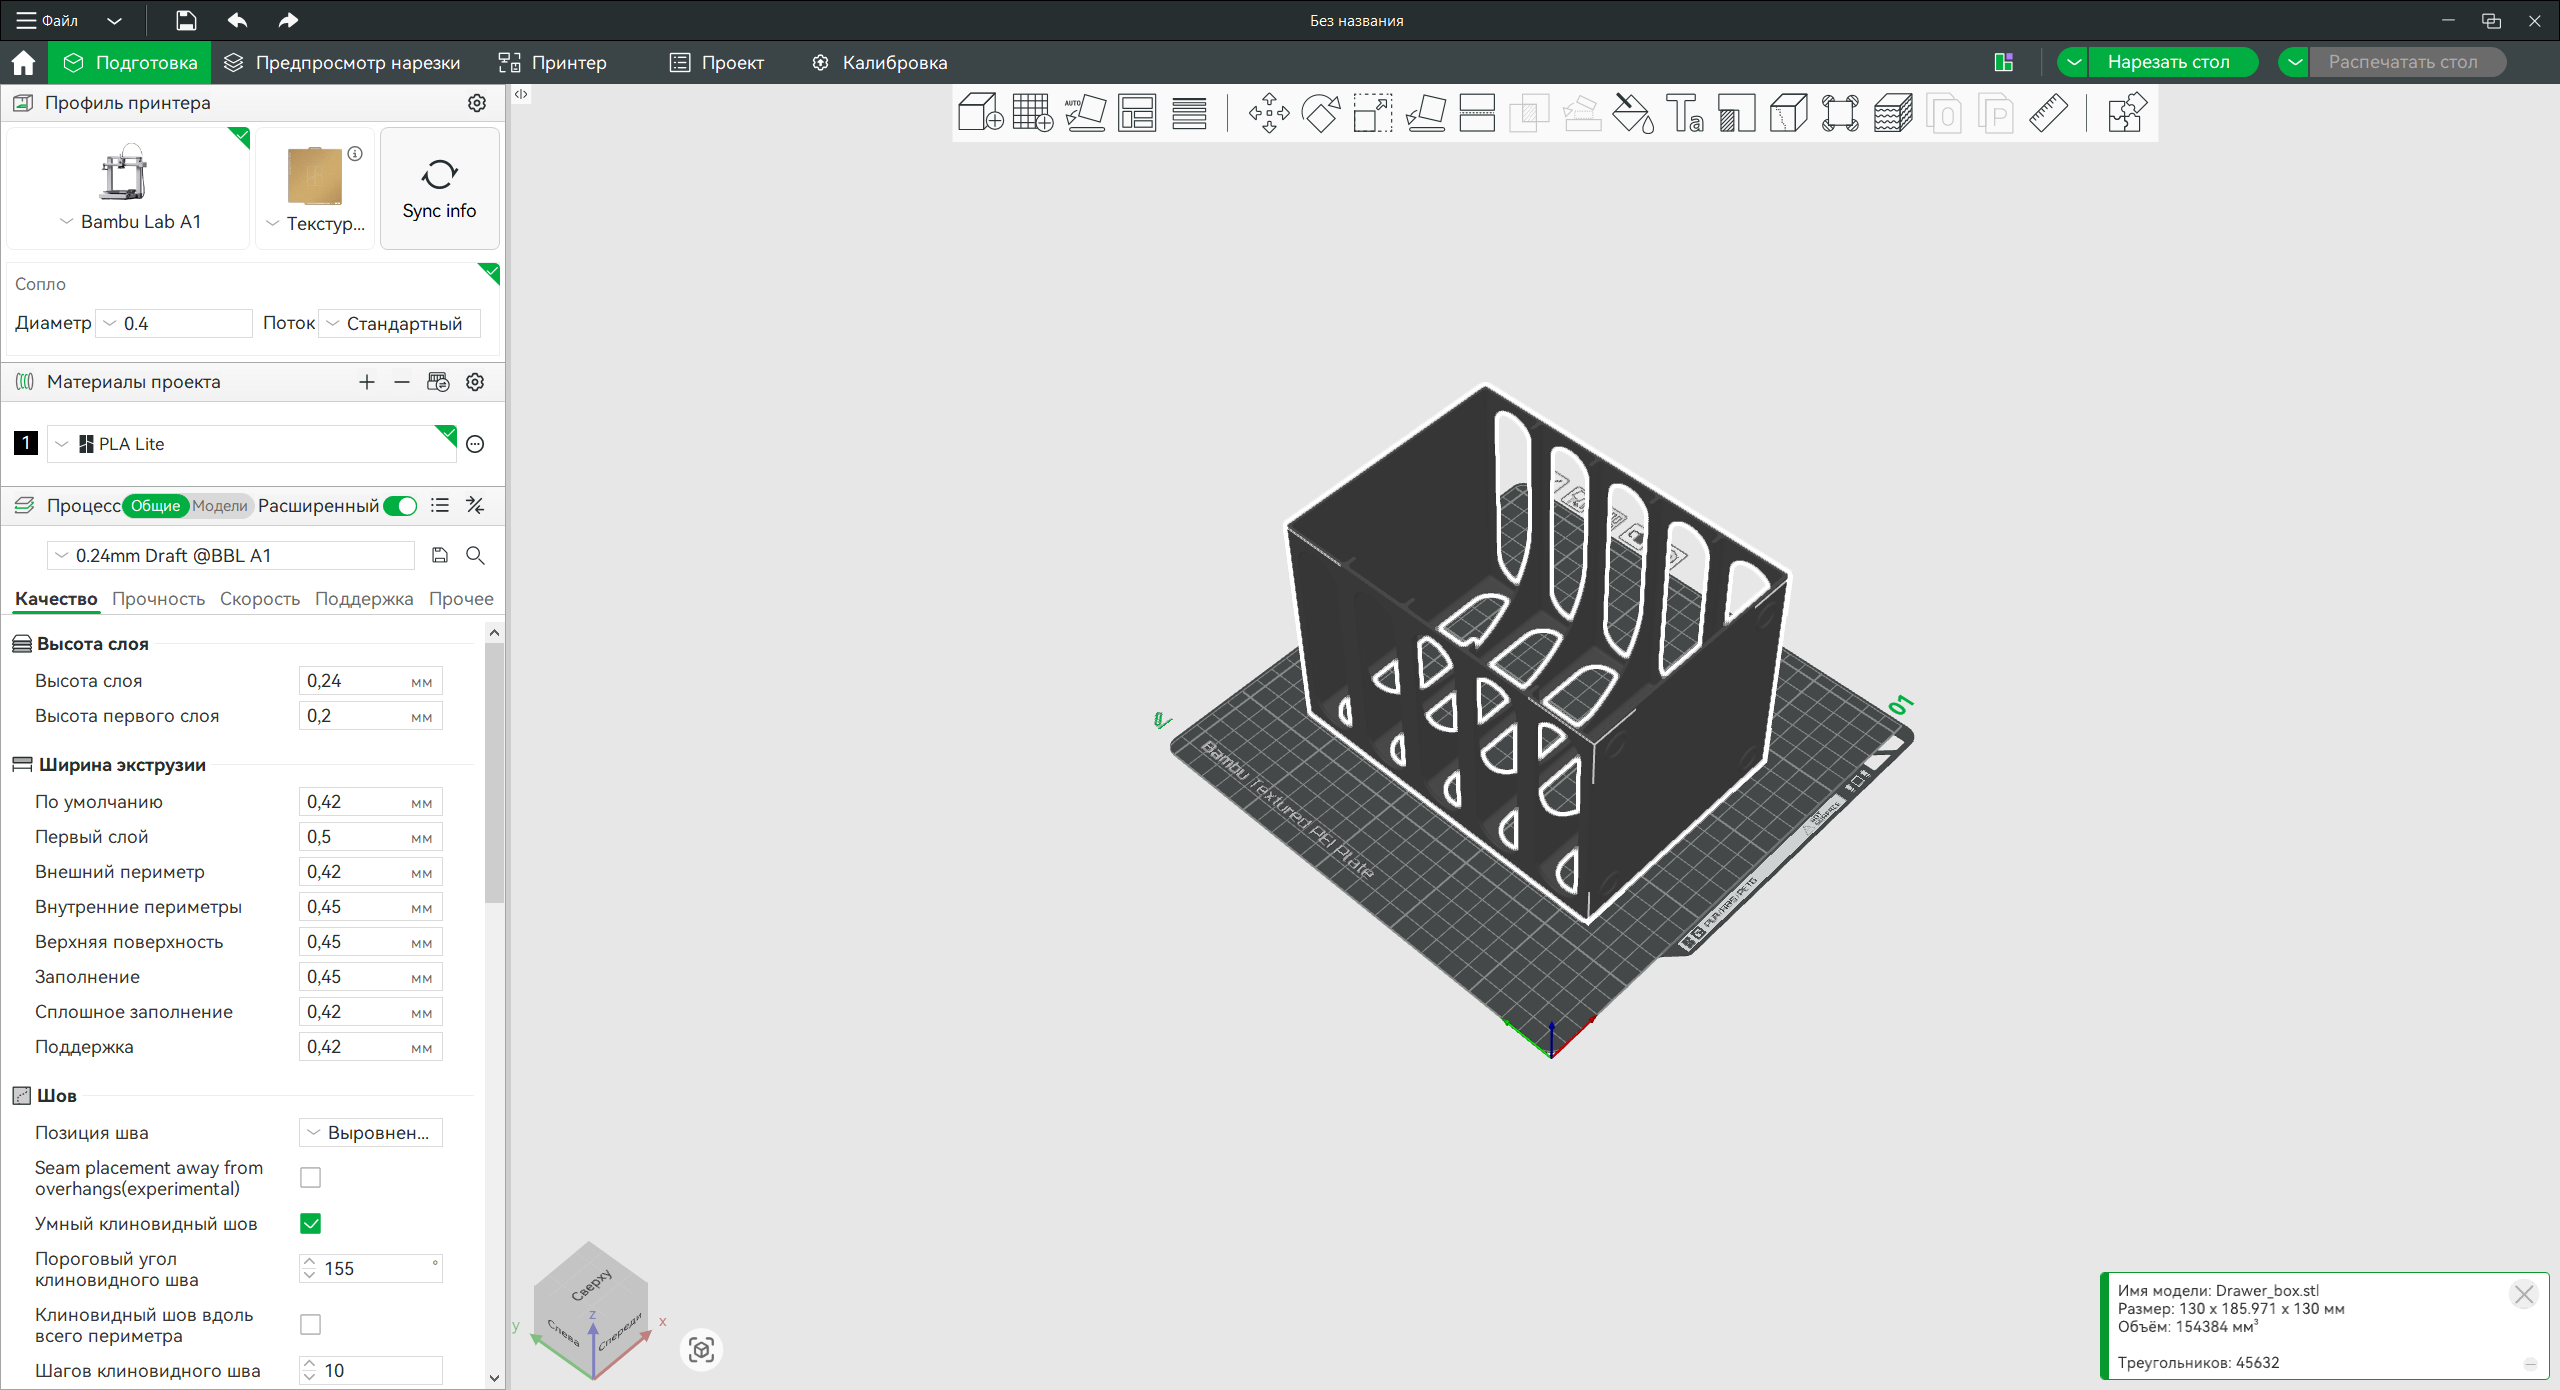Image resolution: width=2560 pixels, height=1390 pixels.
Task: Open Предпросмотр нарезки tab
Action: [343, 62]
